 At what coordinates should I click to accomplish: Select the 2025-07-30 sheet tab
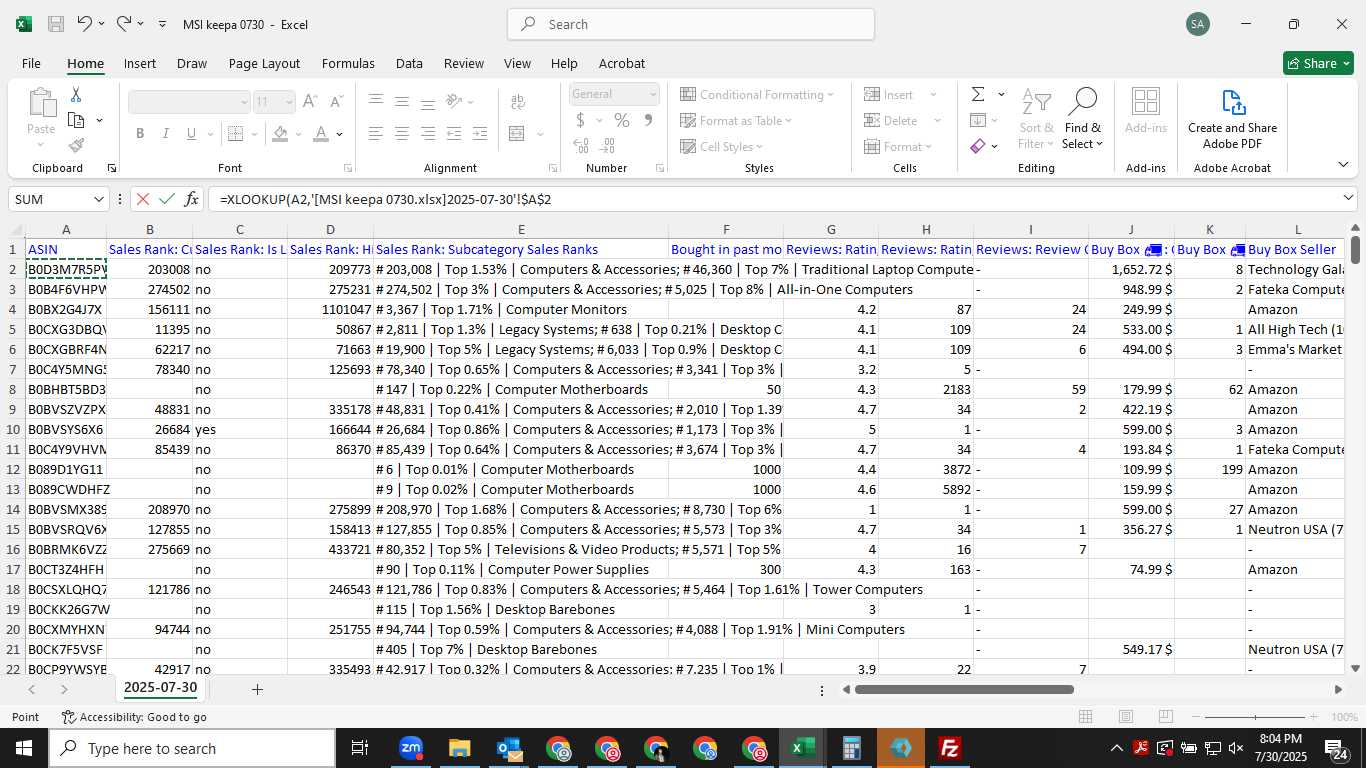[160, 688]
